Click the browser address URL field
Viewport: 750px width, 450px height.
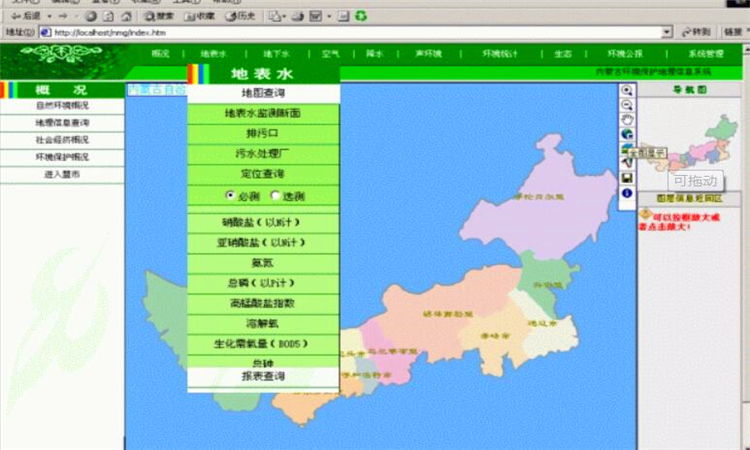(x=356, y=33)
